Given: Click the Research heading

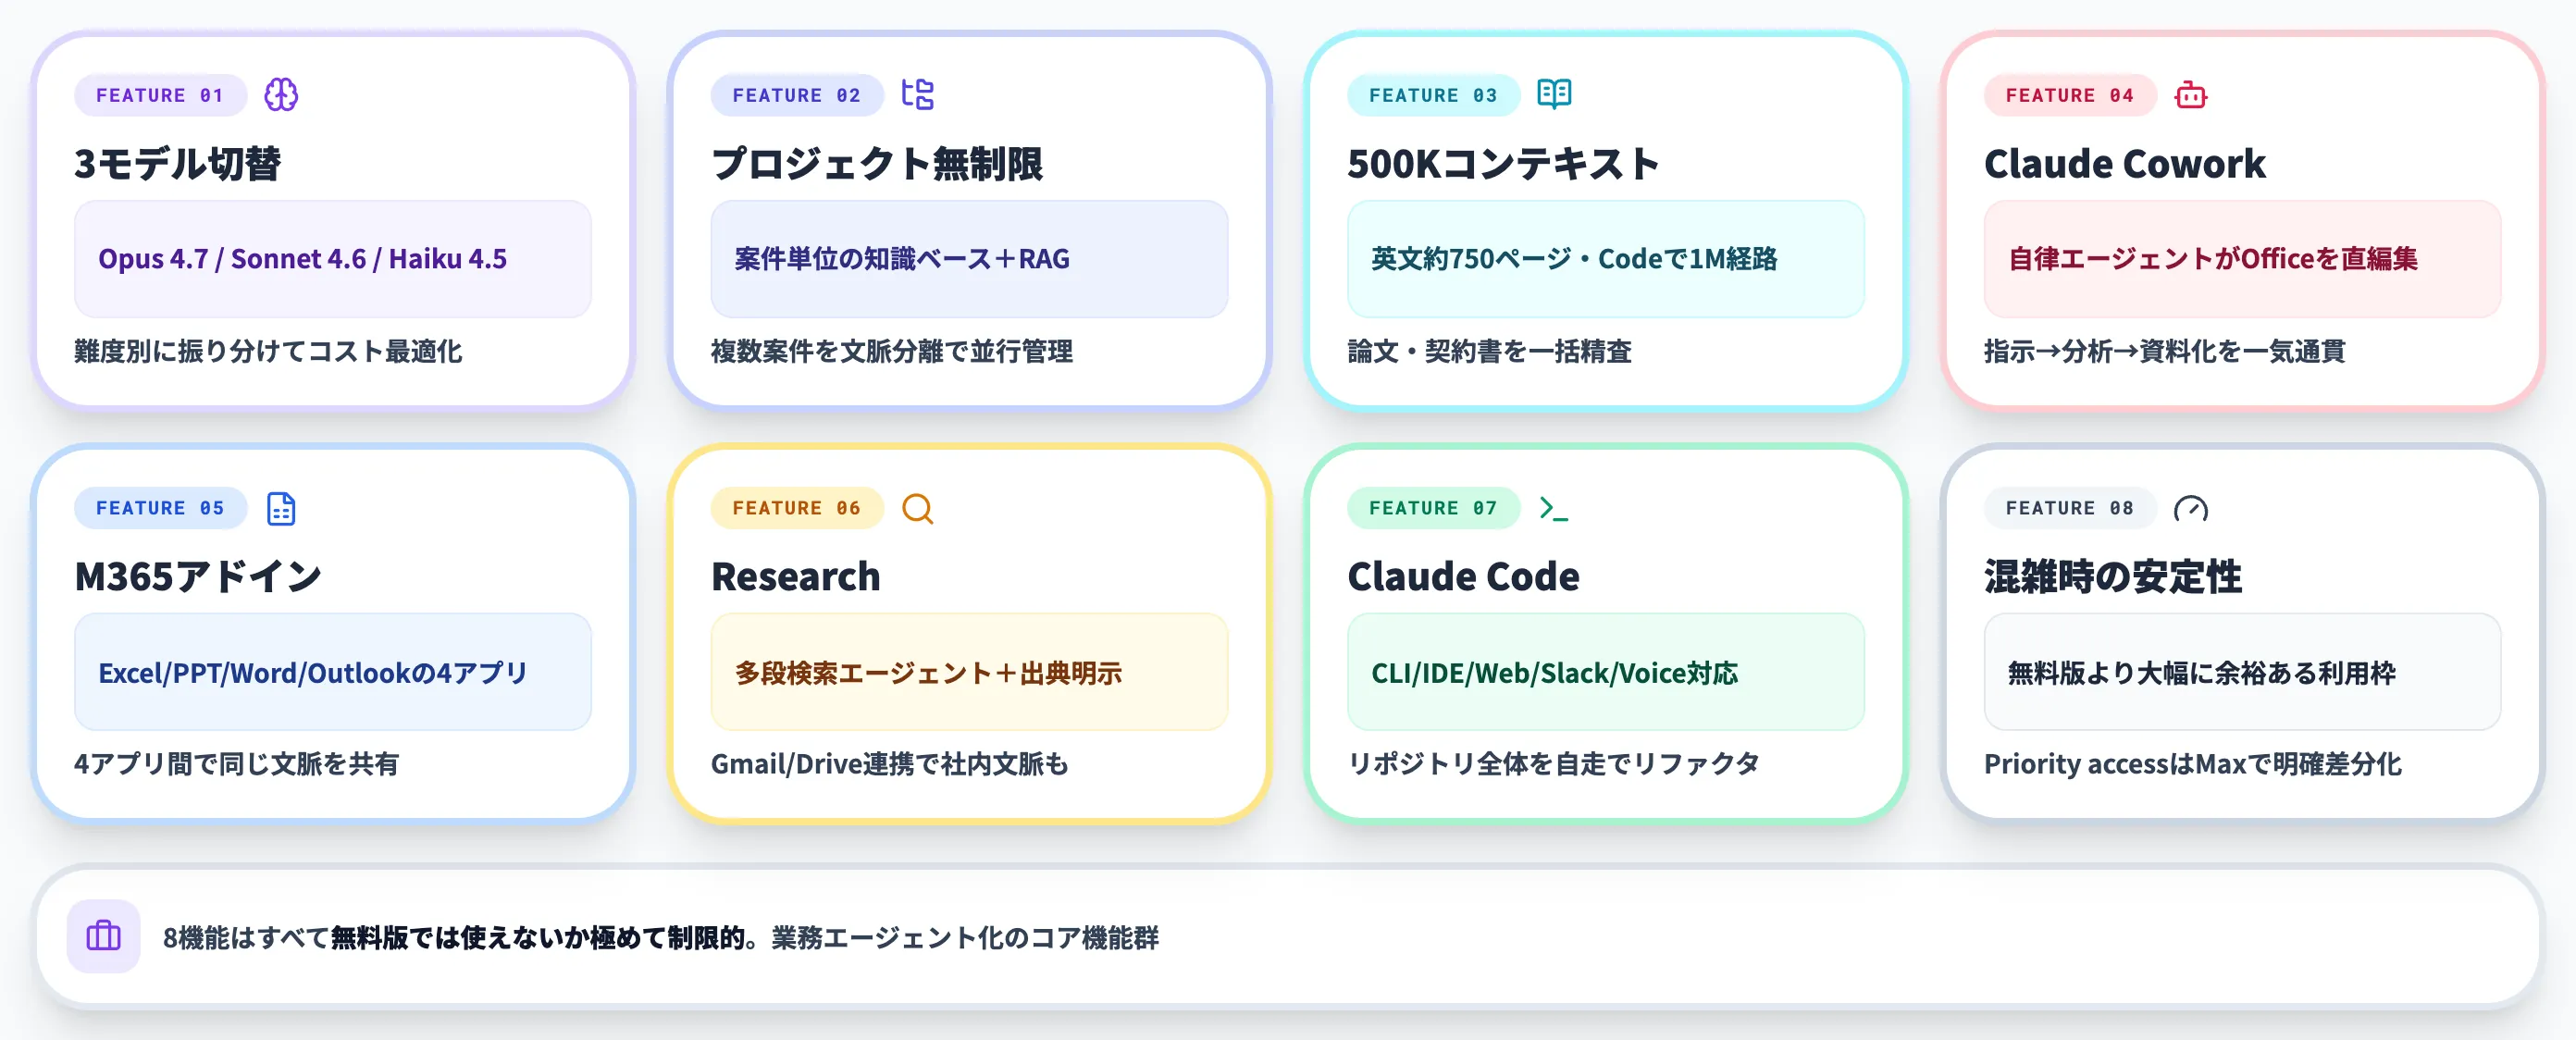Looking at the screenshot, I should (796, 576).
